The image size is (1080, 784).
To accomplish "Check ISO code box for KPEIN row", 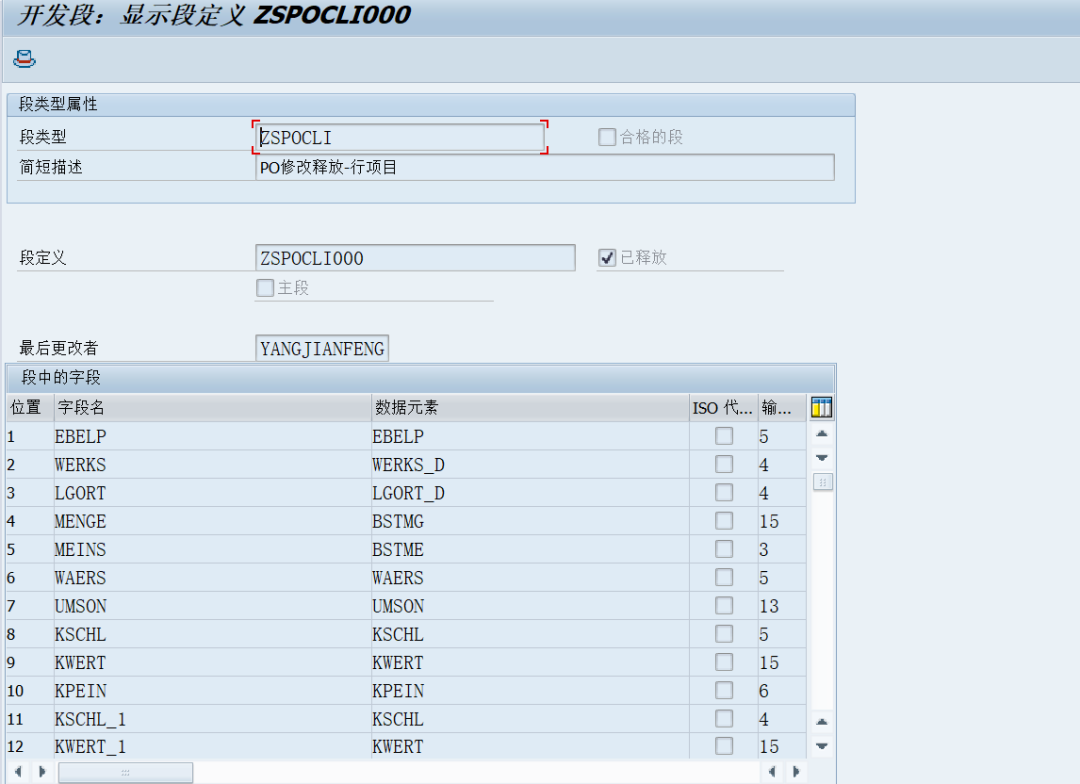I will tap(724, 690).
